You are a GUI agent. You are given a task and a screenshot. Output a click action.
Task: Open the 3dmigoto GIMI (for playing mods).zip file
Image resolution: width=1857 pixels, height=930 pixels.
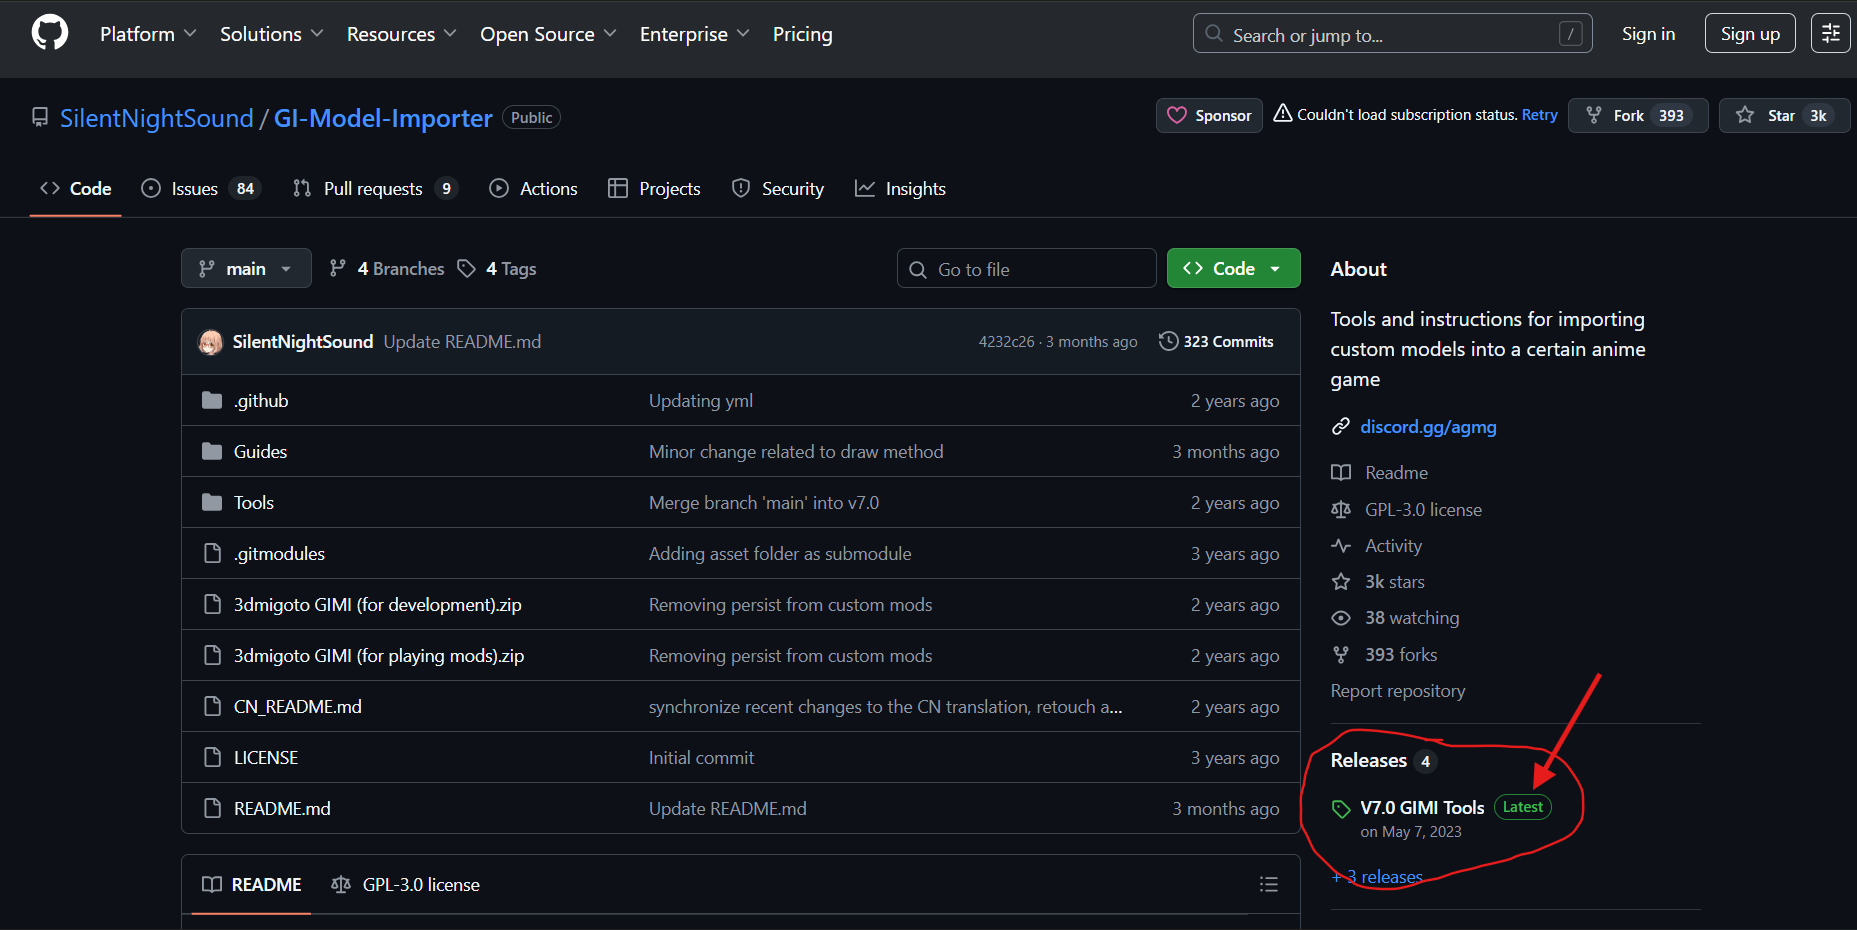click(379, 655)
